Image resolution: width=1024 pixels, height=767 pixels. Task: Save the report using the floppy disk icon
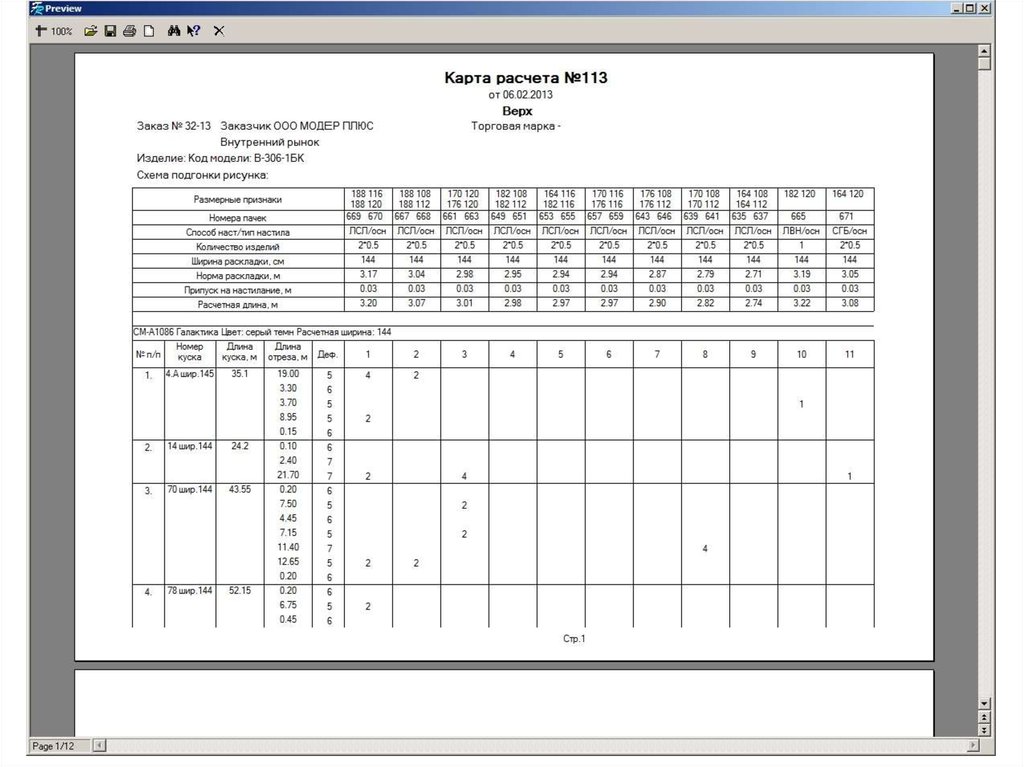pyautogui.click(x=110, y=31)
